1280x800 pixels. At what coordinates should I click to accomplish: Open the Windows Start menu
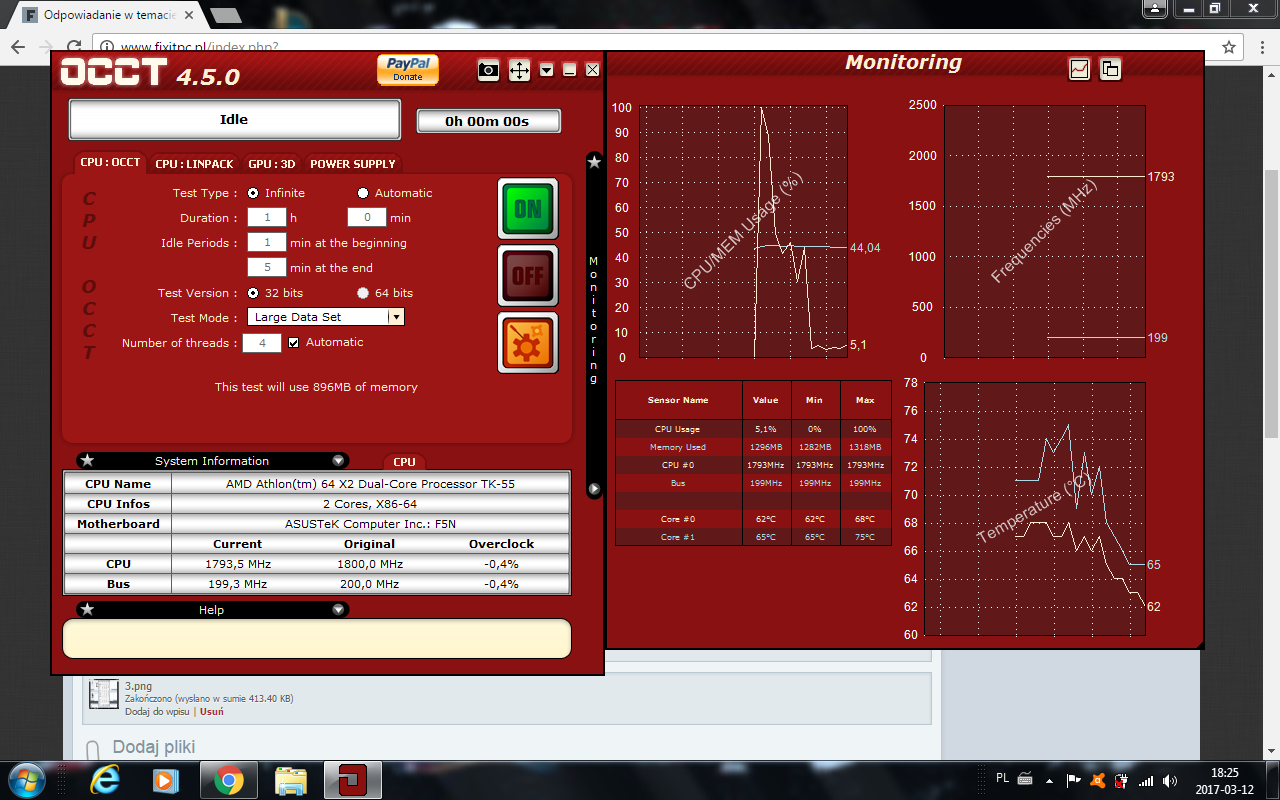(25, 779)
